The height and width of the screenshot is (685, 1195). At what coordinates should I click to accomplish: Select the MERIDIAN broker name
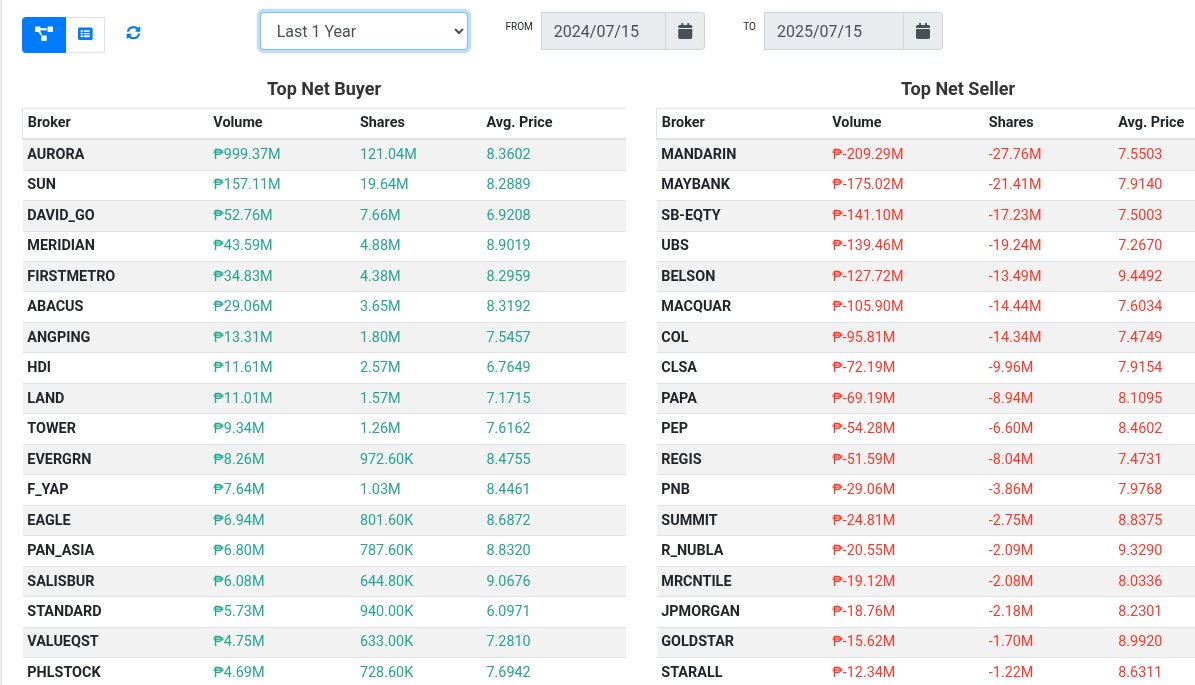tap(61, 245)
